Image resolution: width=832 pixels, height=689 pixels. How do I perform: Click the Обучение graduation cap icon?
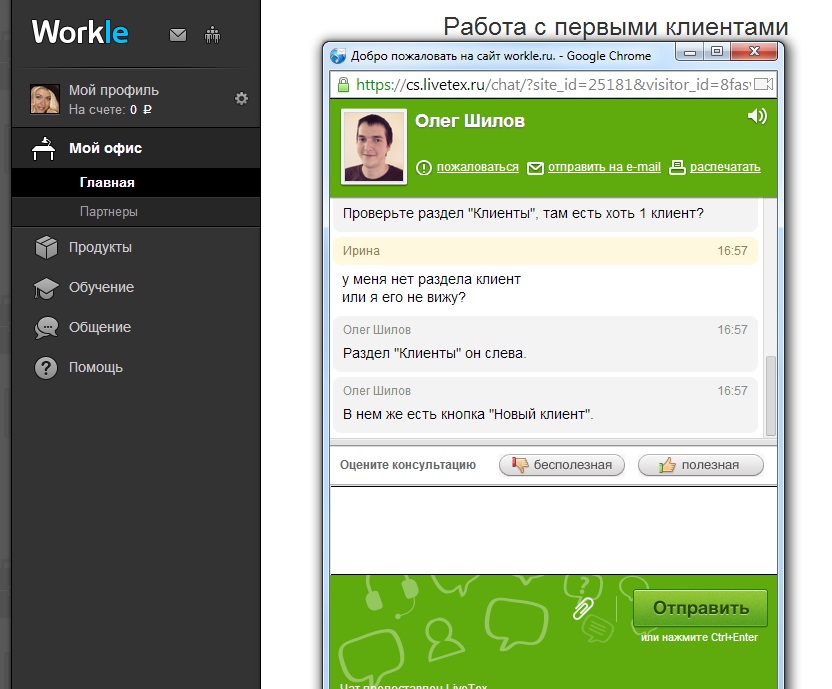coord(46,288)
